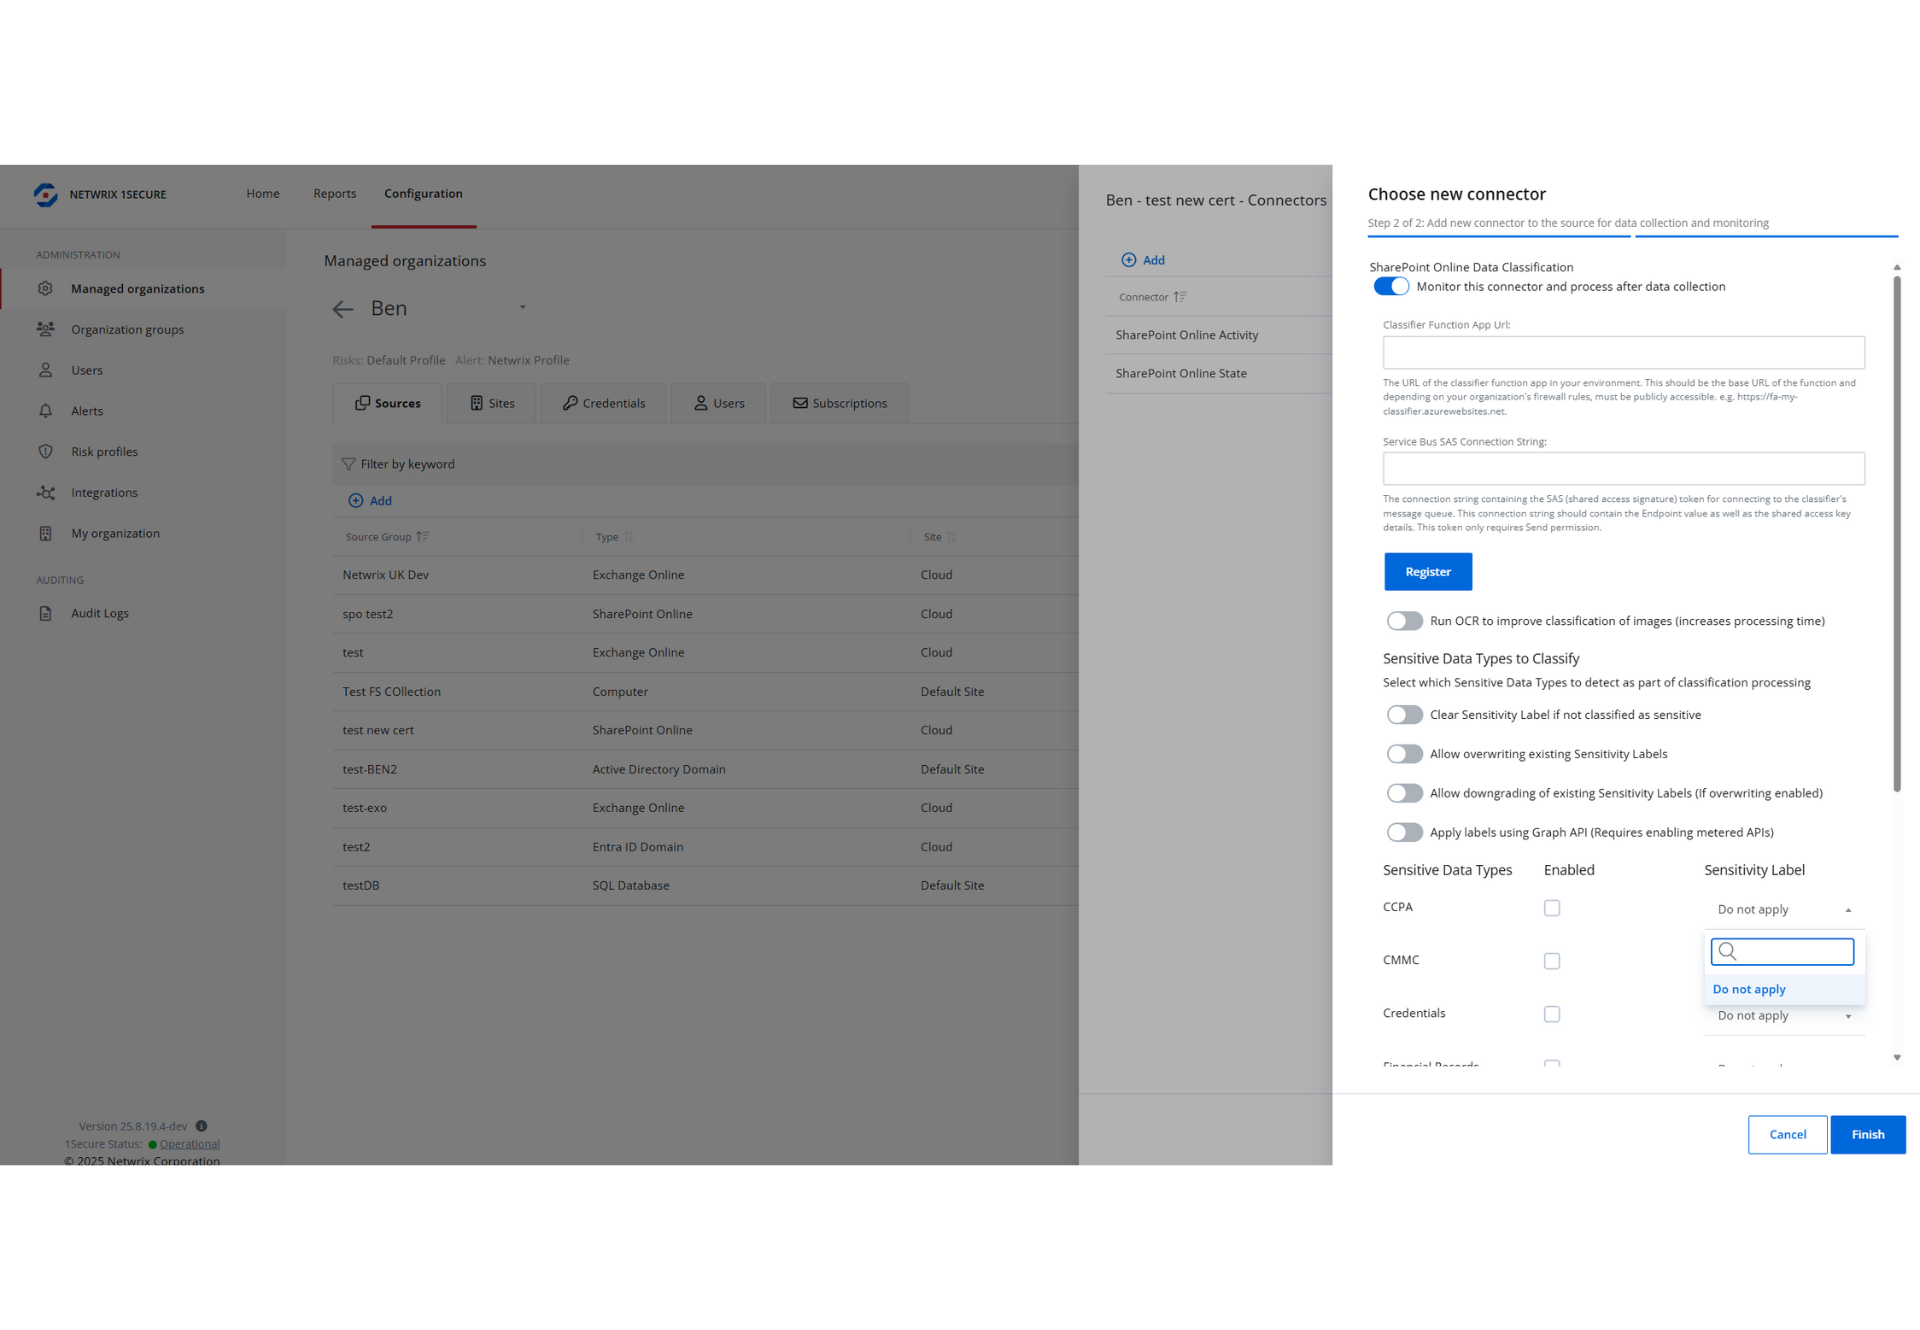
Task: Open the Credentials Sensitivity Label dropdown
Action: (x=1784, y=1016)
